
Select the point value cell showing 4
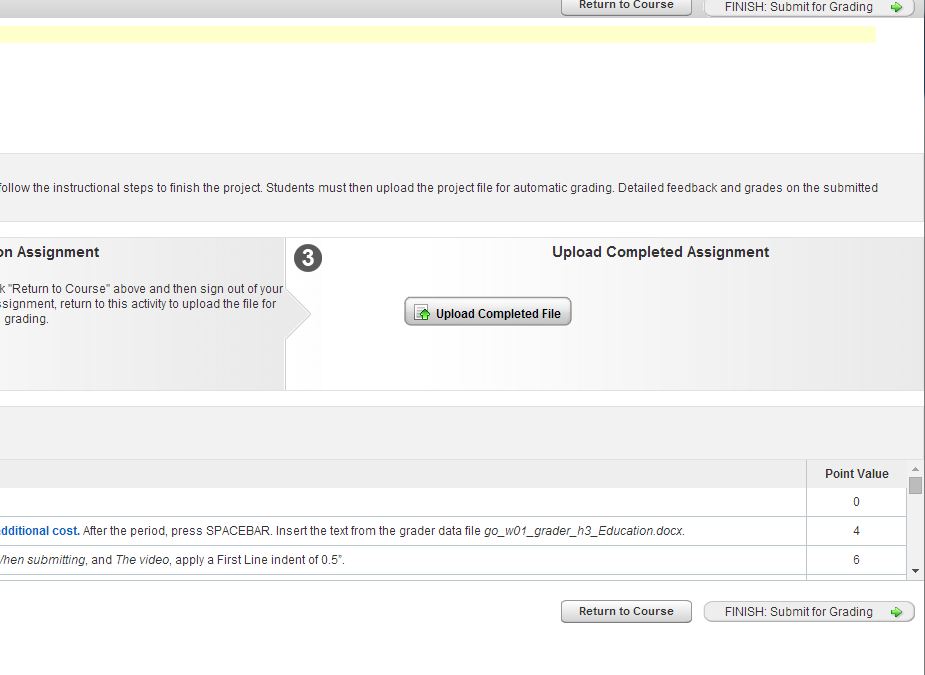tap(856, 531)
